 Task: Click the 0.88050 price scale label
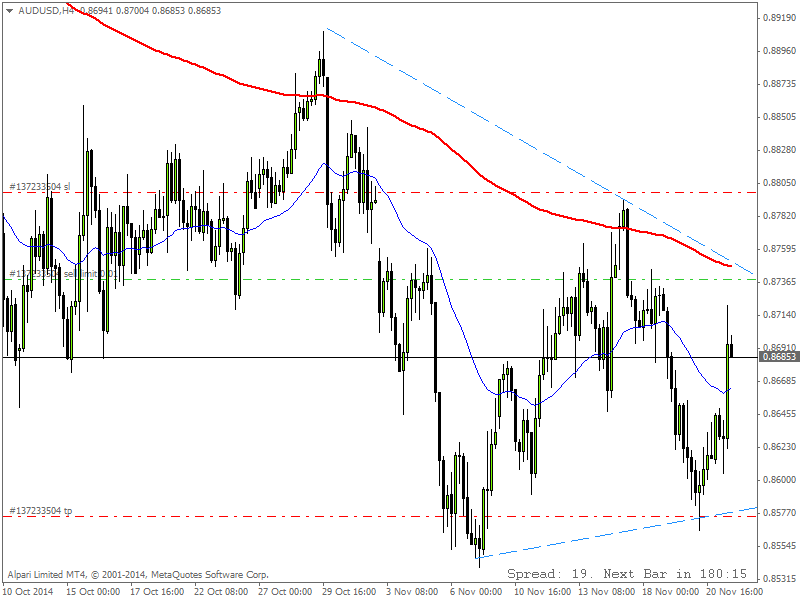(x=779, y=183)
